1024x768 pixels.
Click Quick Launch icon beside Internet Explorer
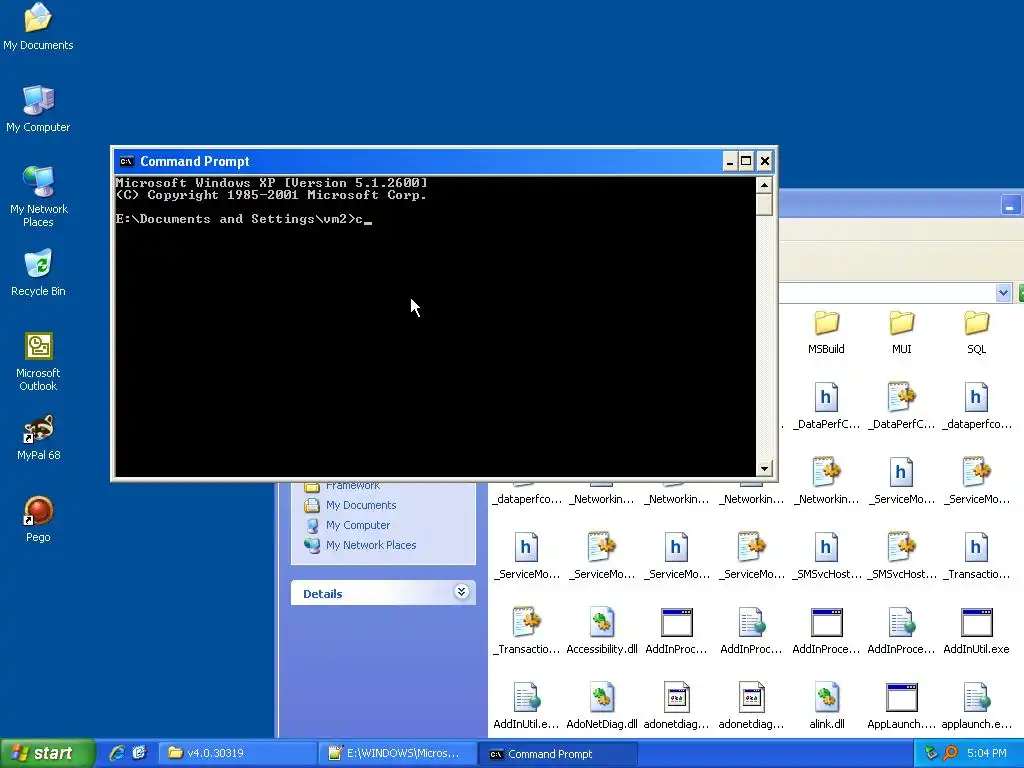click(x=139, y=753)
